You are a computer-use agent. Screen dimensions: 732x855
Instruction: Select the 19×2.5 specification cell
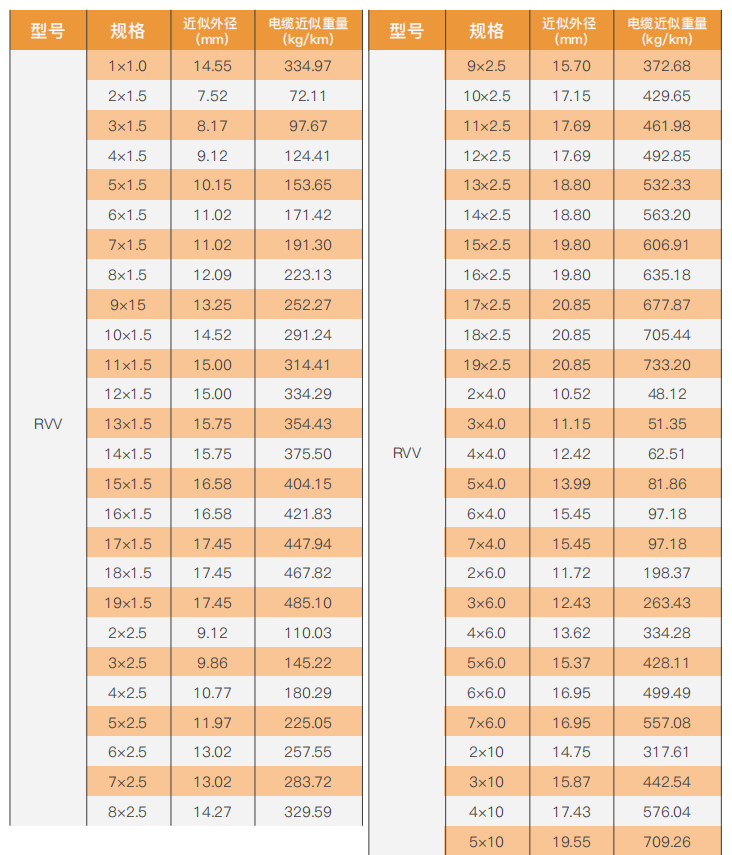487,364
